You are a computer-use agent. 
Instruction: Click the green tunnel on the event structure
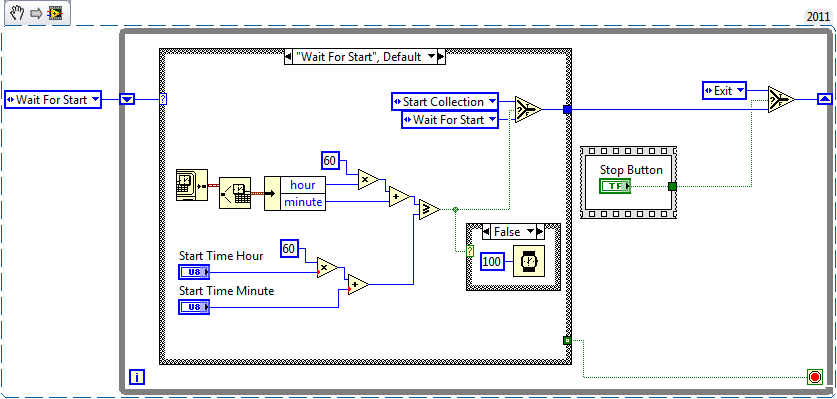point(672,186)
